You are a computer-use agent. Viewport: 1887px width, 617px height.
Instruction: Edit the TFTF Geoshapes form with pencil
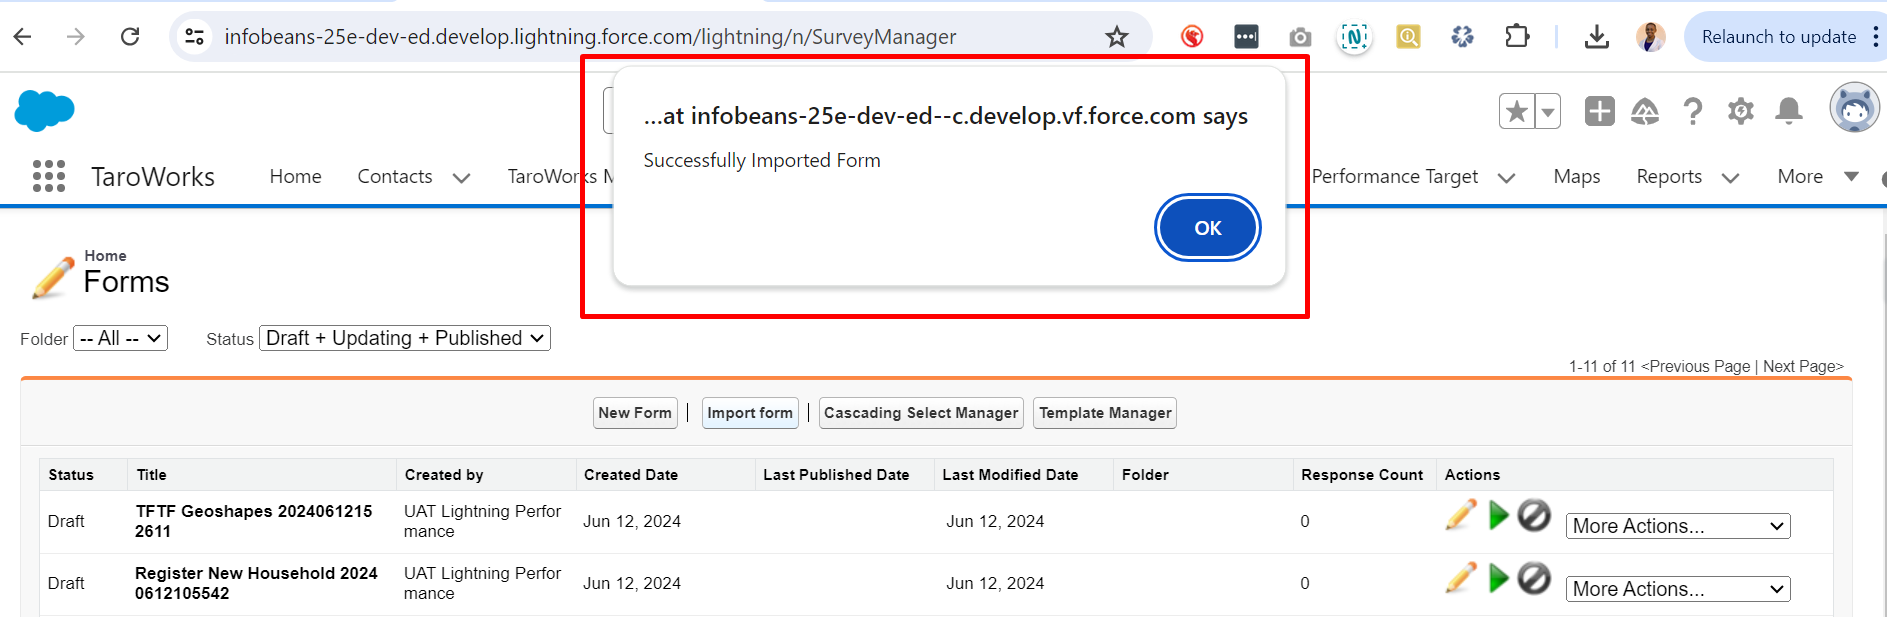tap(1460, 516)
